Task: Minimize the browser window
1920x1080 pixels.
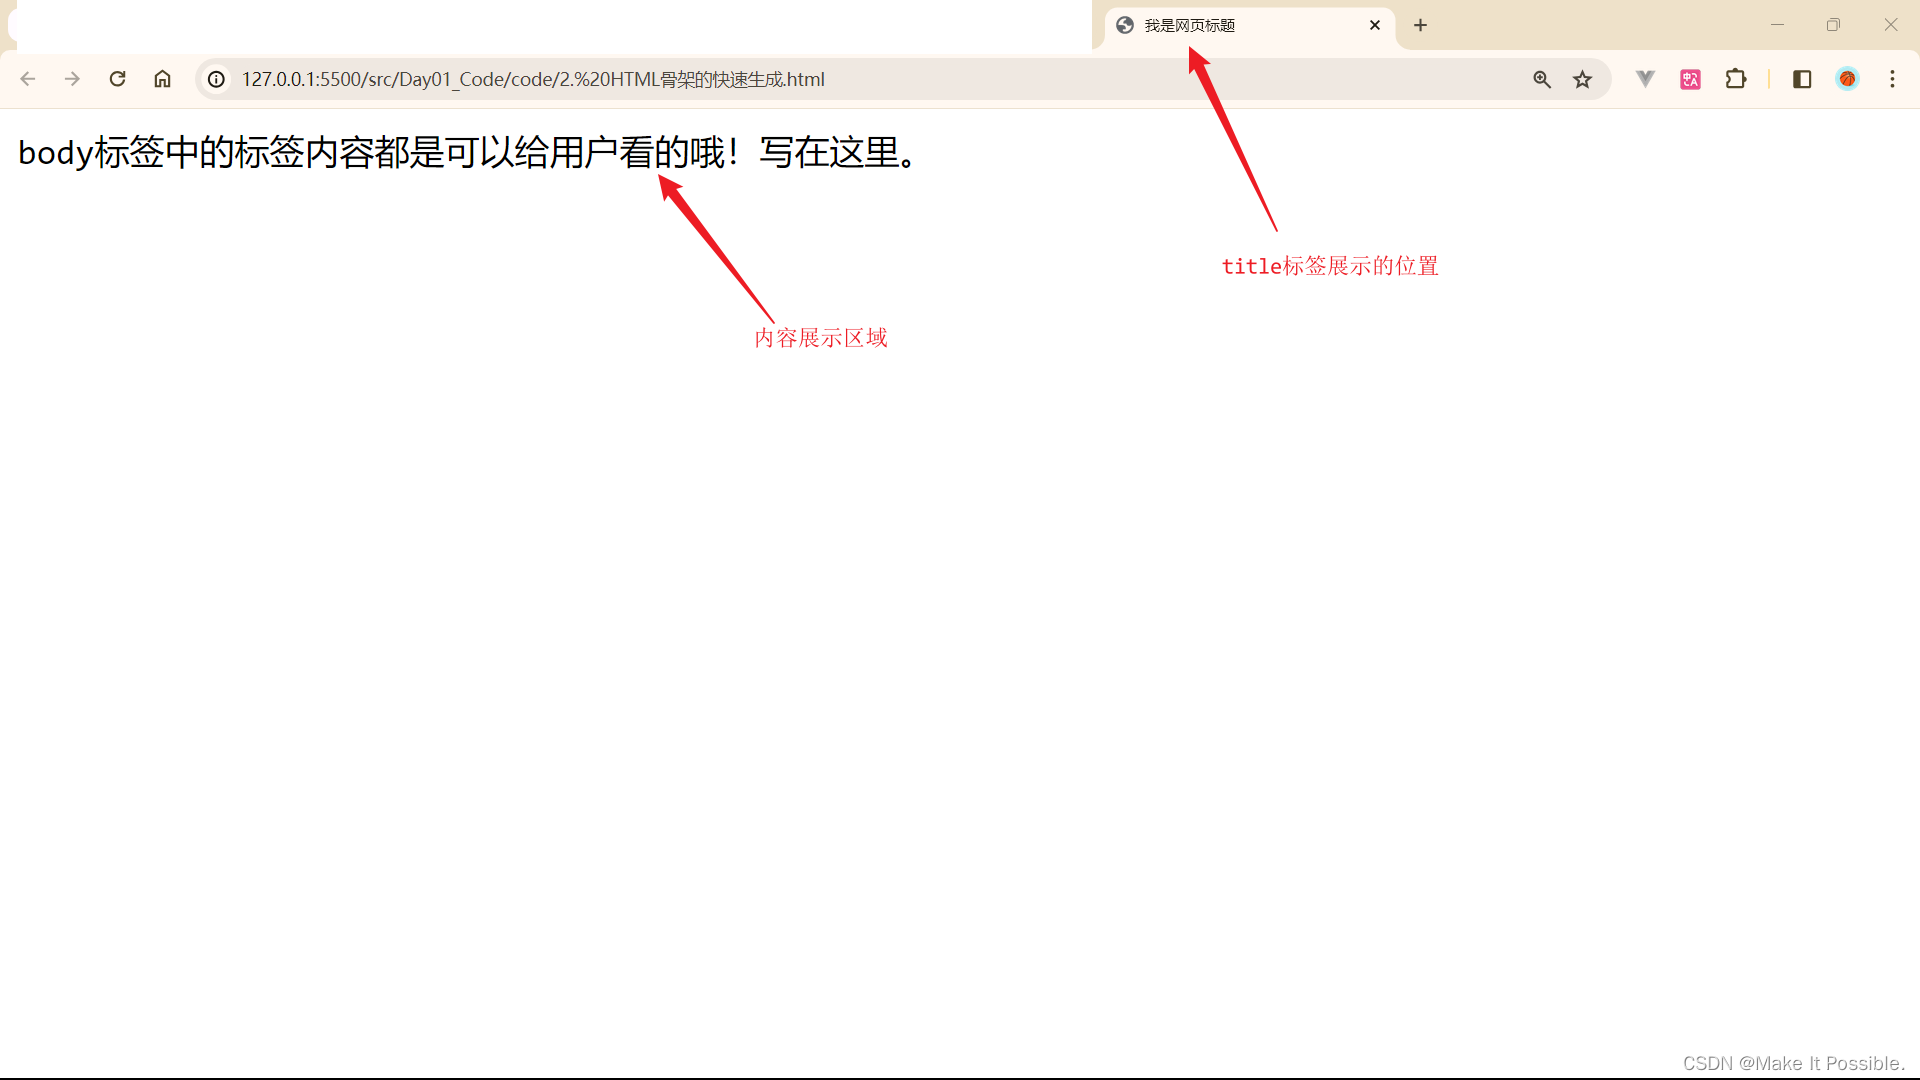Action: click(x=1777, y=25)
